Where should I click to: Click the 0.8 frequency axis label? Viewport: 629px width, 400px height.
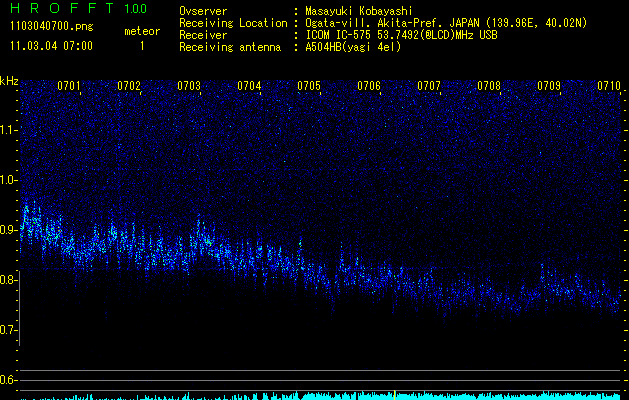[8, 280]
